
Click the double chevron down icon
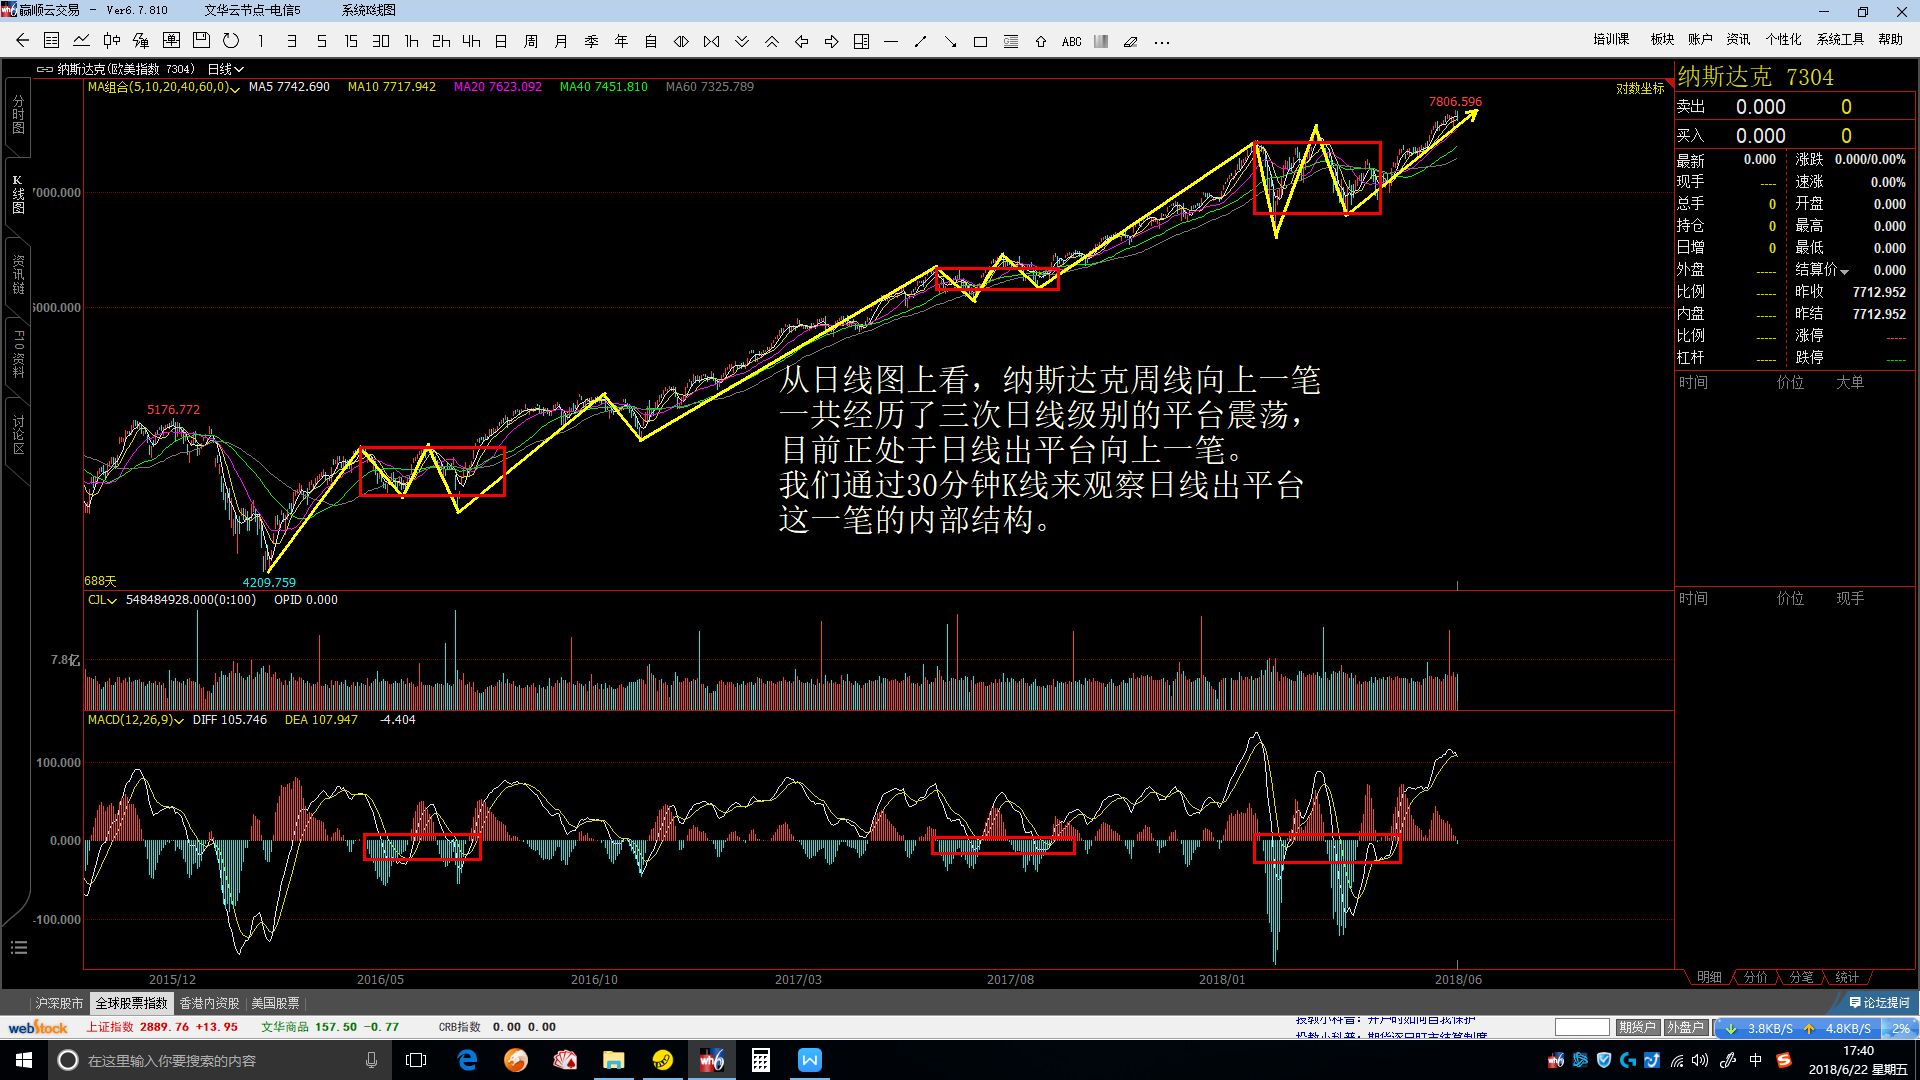pyautogui.click(x=741, y=41)
